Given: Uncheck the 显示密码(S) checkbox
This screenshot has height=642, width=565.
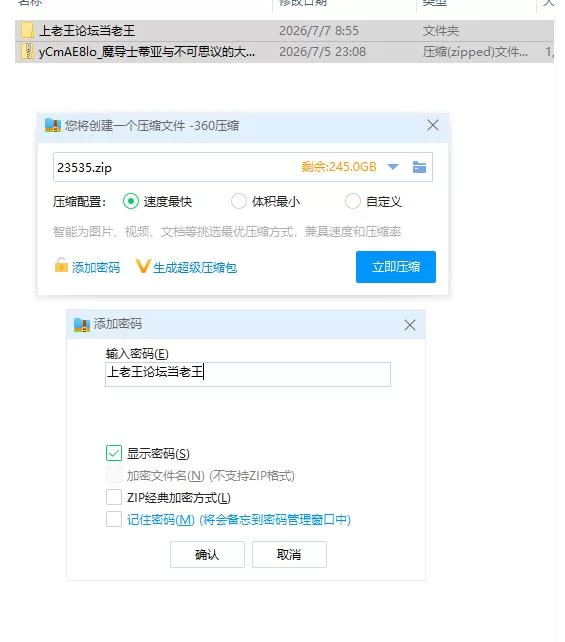Looking at the screenshot, I should point(114,453).
